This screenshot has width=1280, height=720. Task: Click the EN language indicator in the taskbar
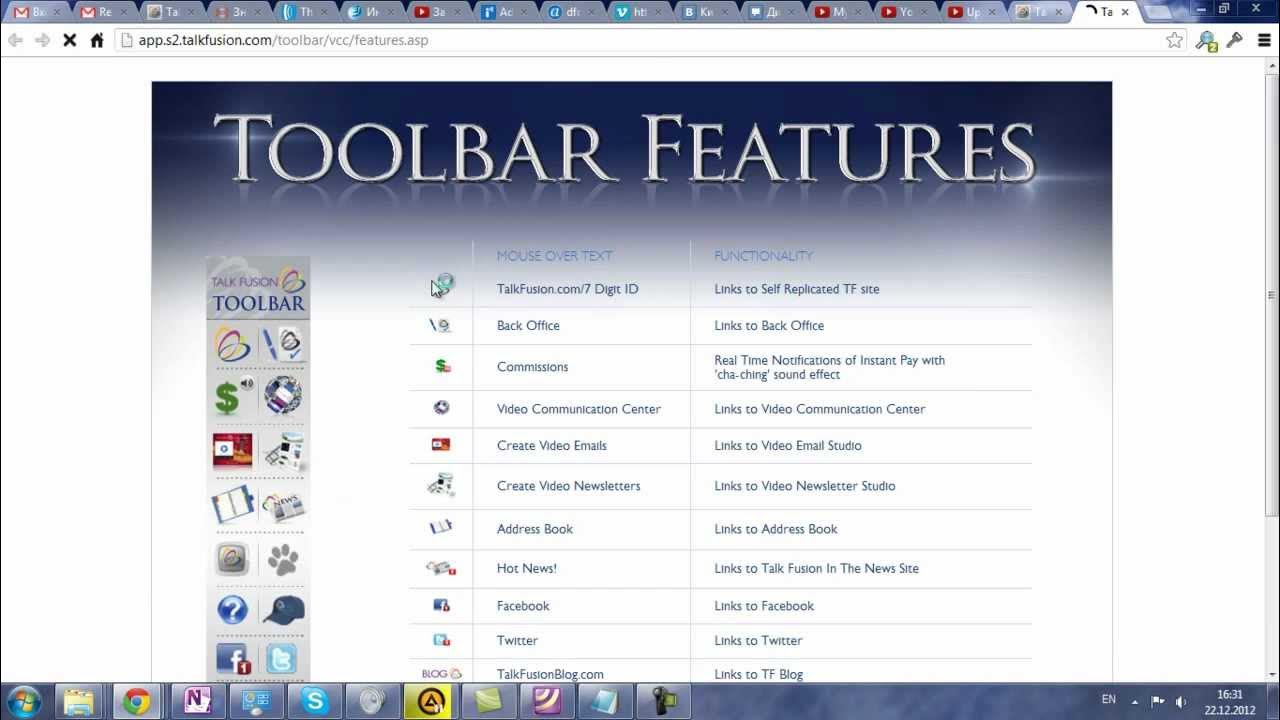(x=1108, y=700)
